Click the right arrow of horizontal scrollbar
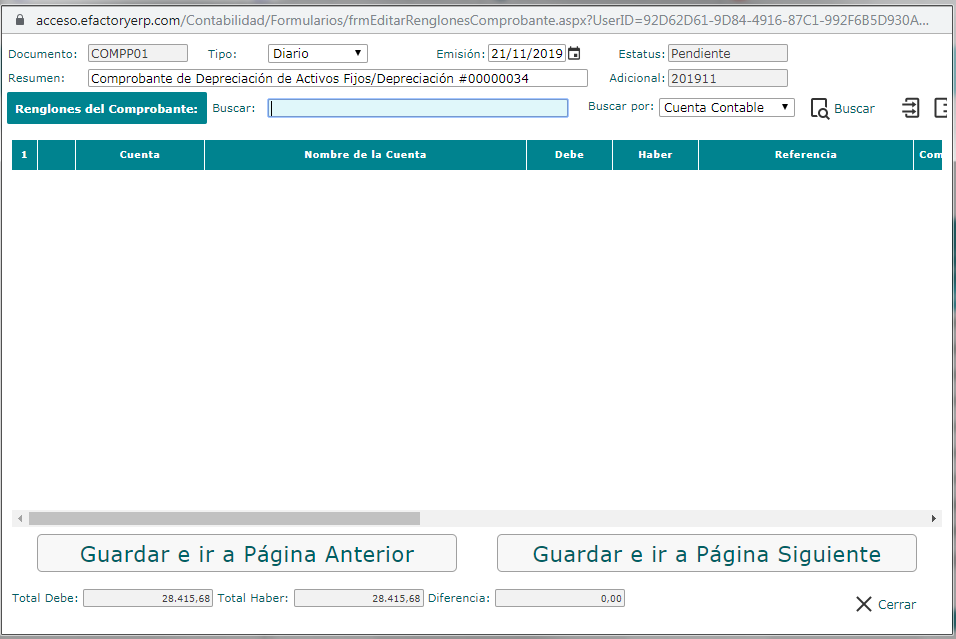956x639 pixels. [933, 518]
